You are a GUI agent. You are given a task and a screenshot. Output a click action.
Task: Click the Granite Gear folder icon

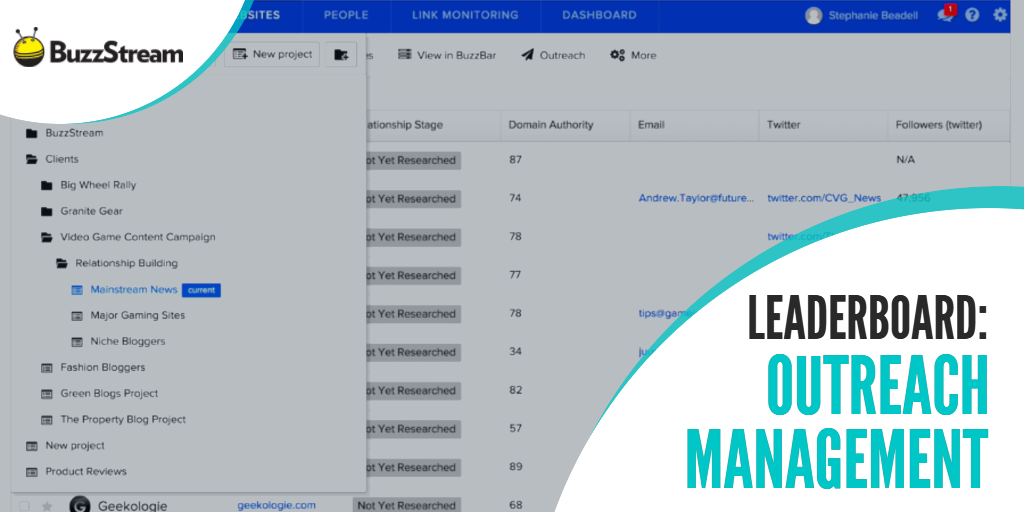click(46, 212)
